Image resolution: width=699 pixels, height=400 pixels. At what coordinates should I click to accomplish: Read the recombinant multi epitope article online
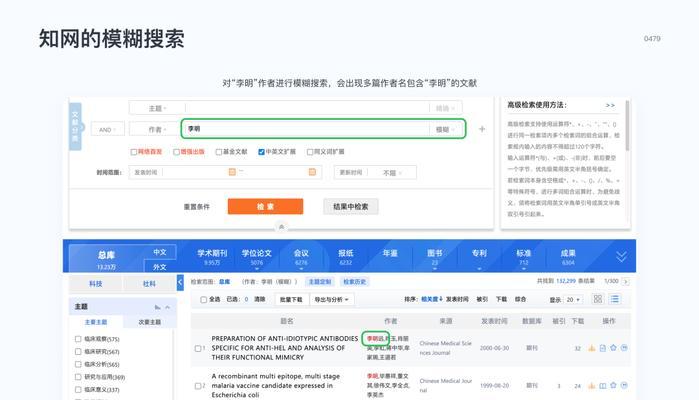[x=603, y=386]
